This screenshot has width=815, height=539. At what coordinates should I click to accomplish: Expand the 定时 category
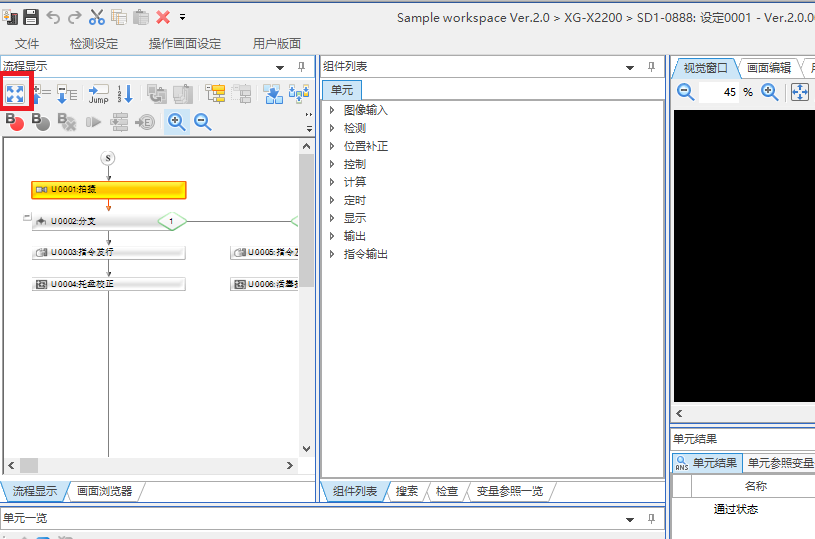pos(332,200)
